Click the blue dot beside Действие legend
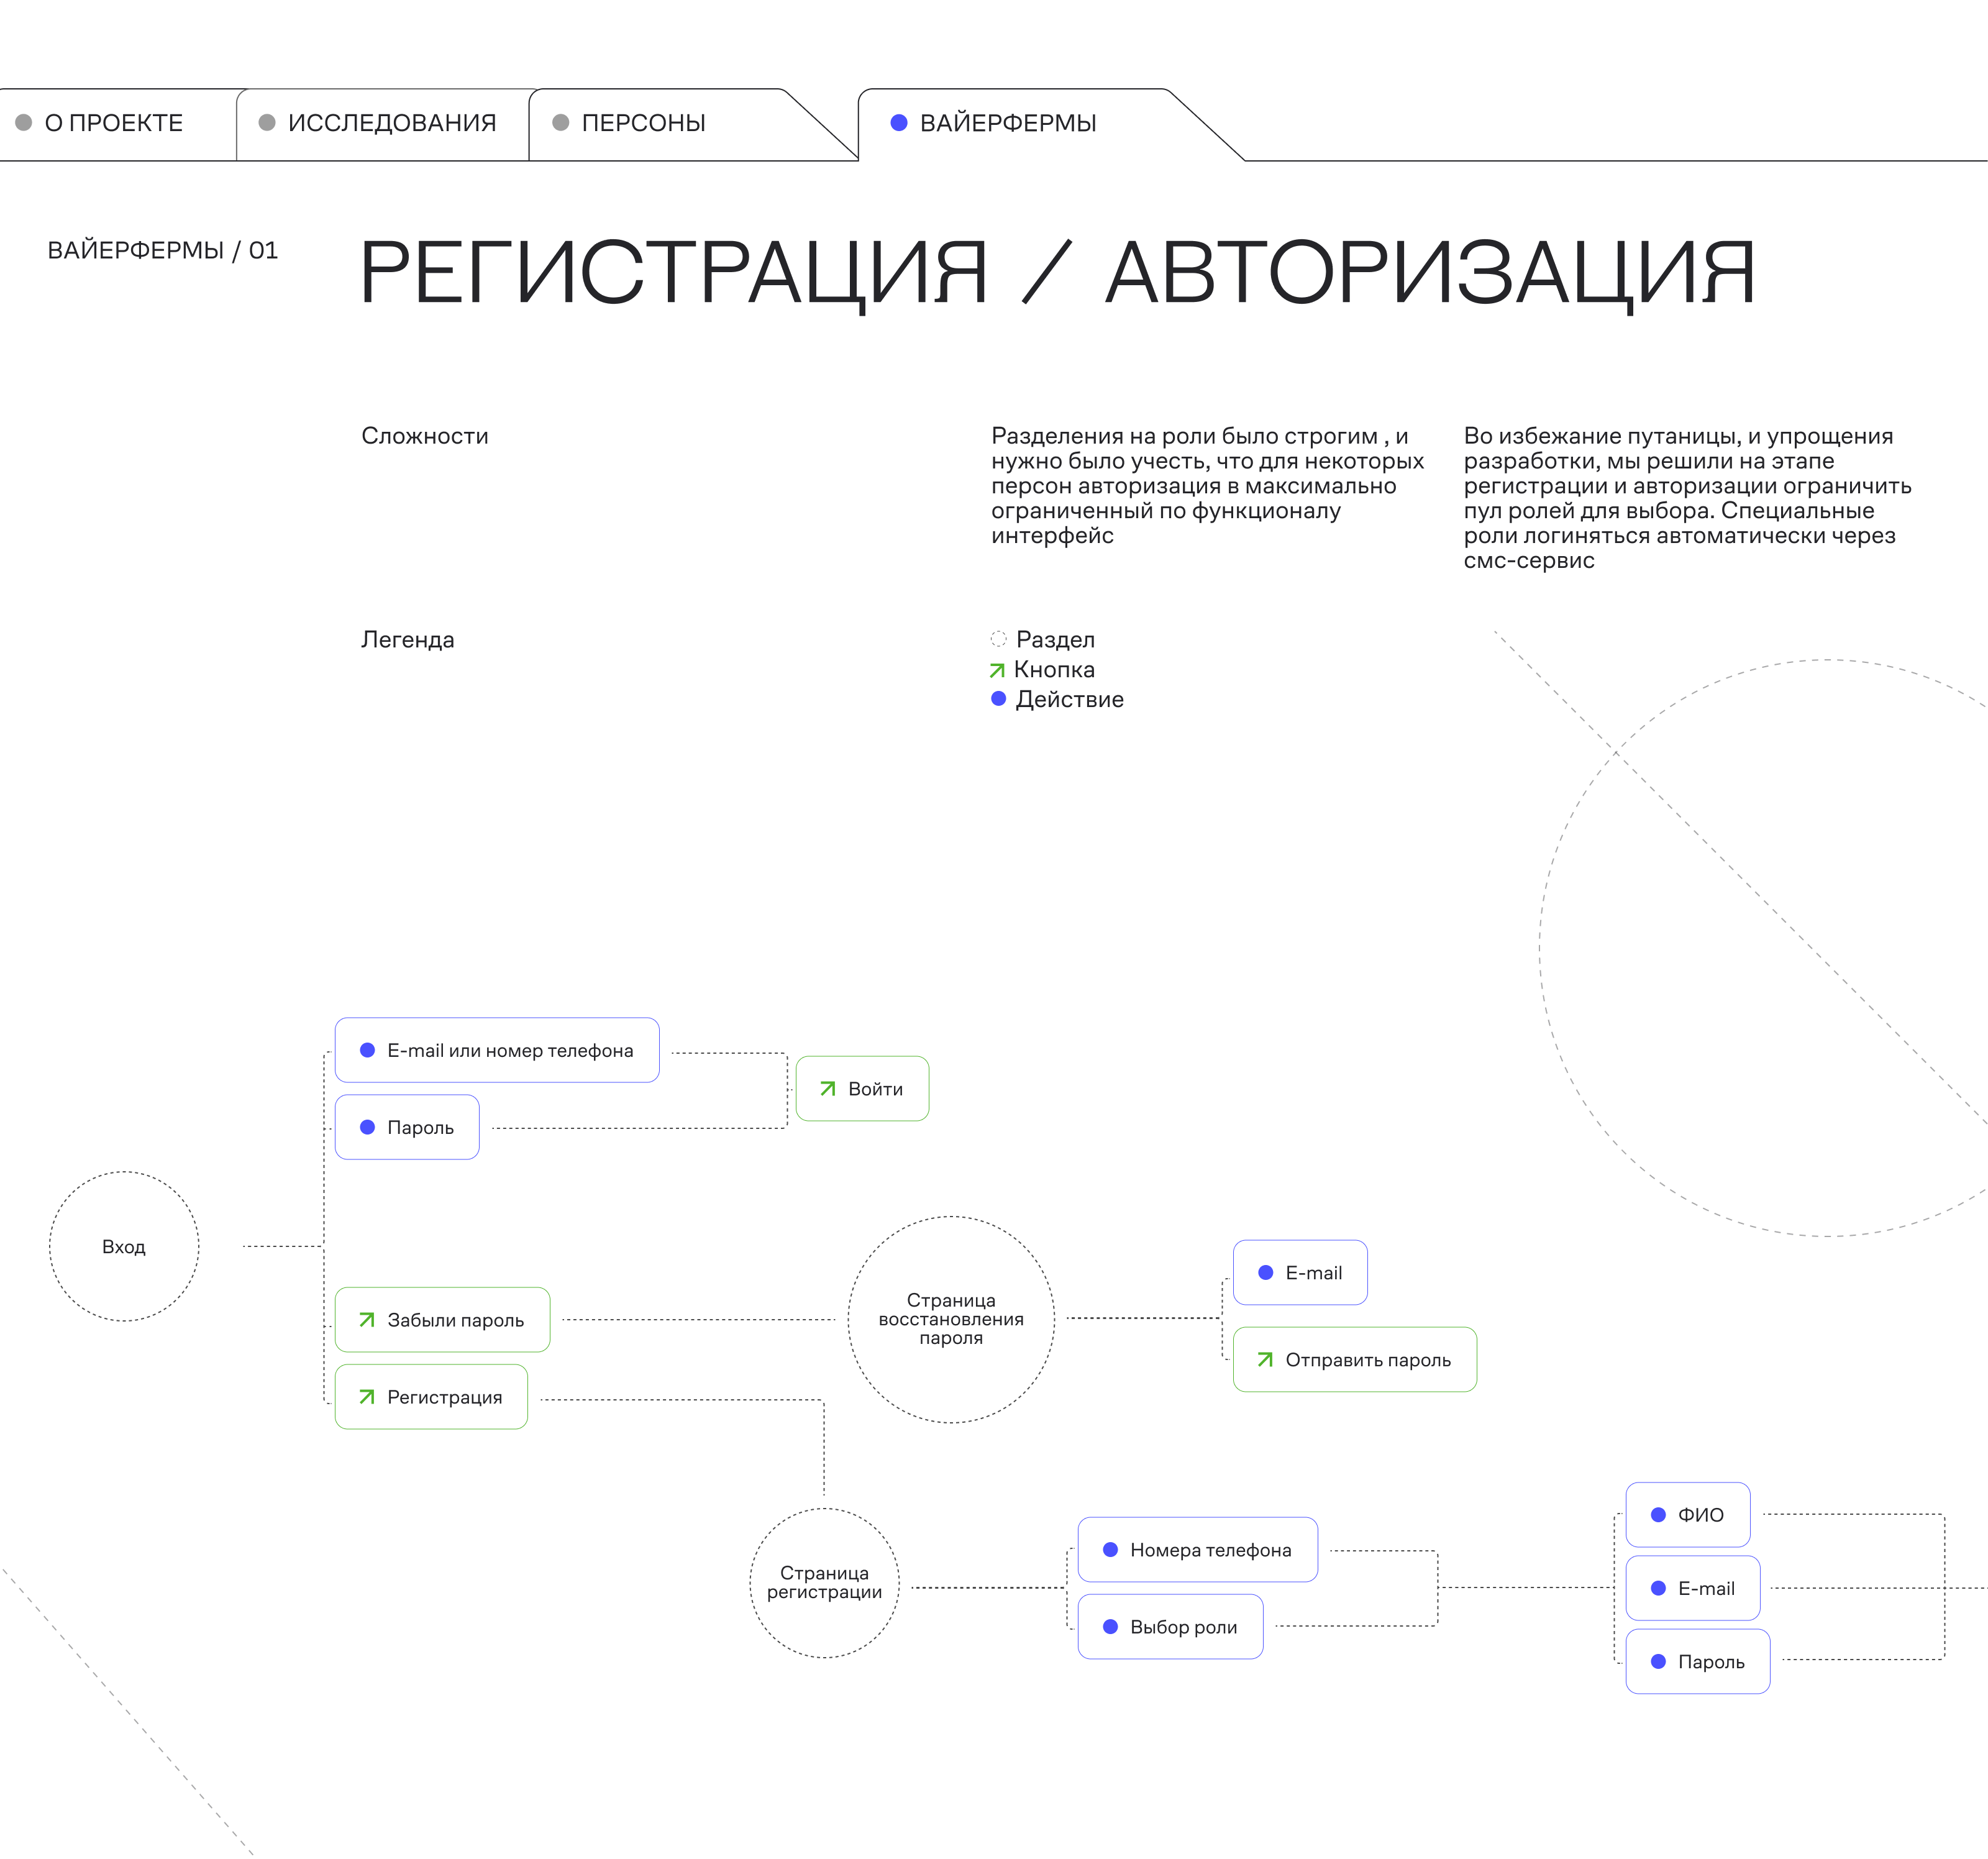Image resolution: width=1988 pixels, height=1859 pixels. (x=998, y=699)
